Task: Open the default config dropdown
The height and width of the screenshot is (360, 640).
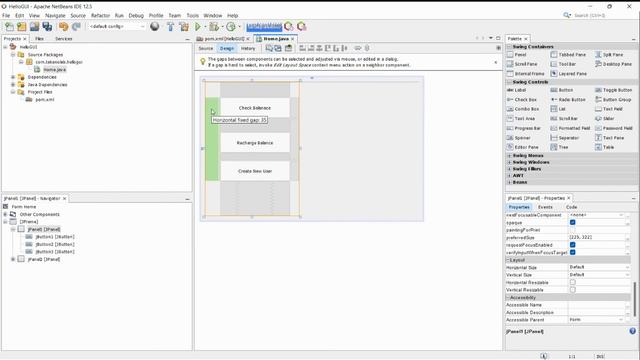Action: pyautogui.click(x=117, y=27)
